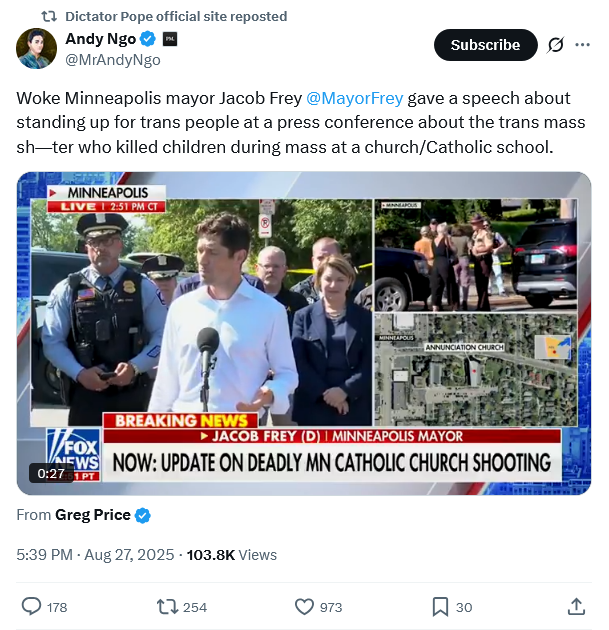Image resolution: width=609 pixels, height=630 pixels.
Task: Play the Fox News video of Jacob Frey
Action: [x=303, y=333]
